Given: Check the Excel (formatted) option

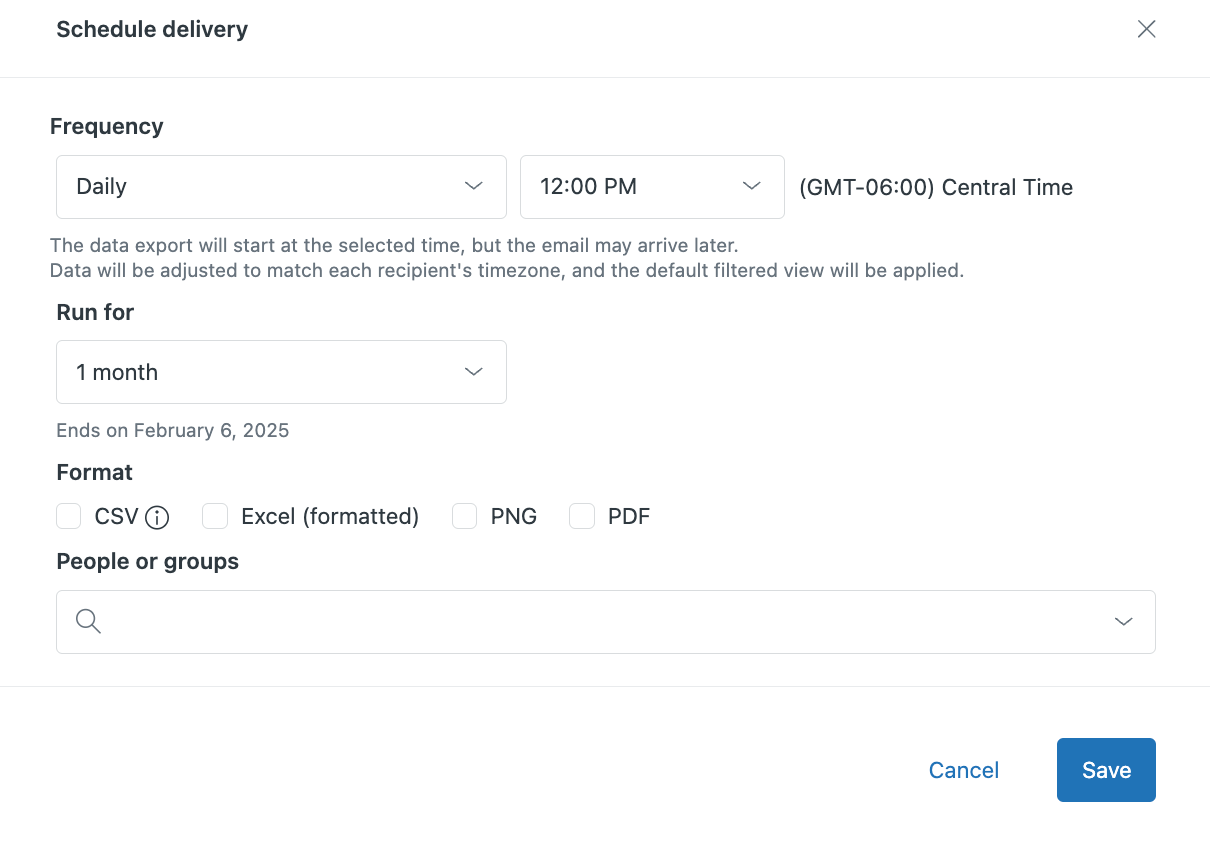Looking at the screenshot, I should [x=214, y=516].
